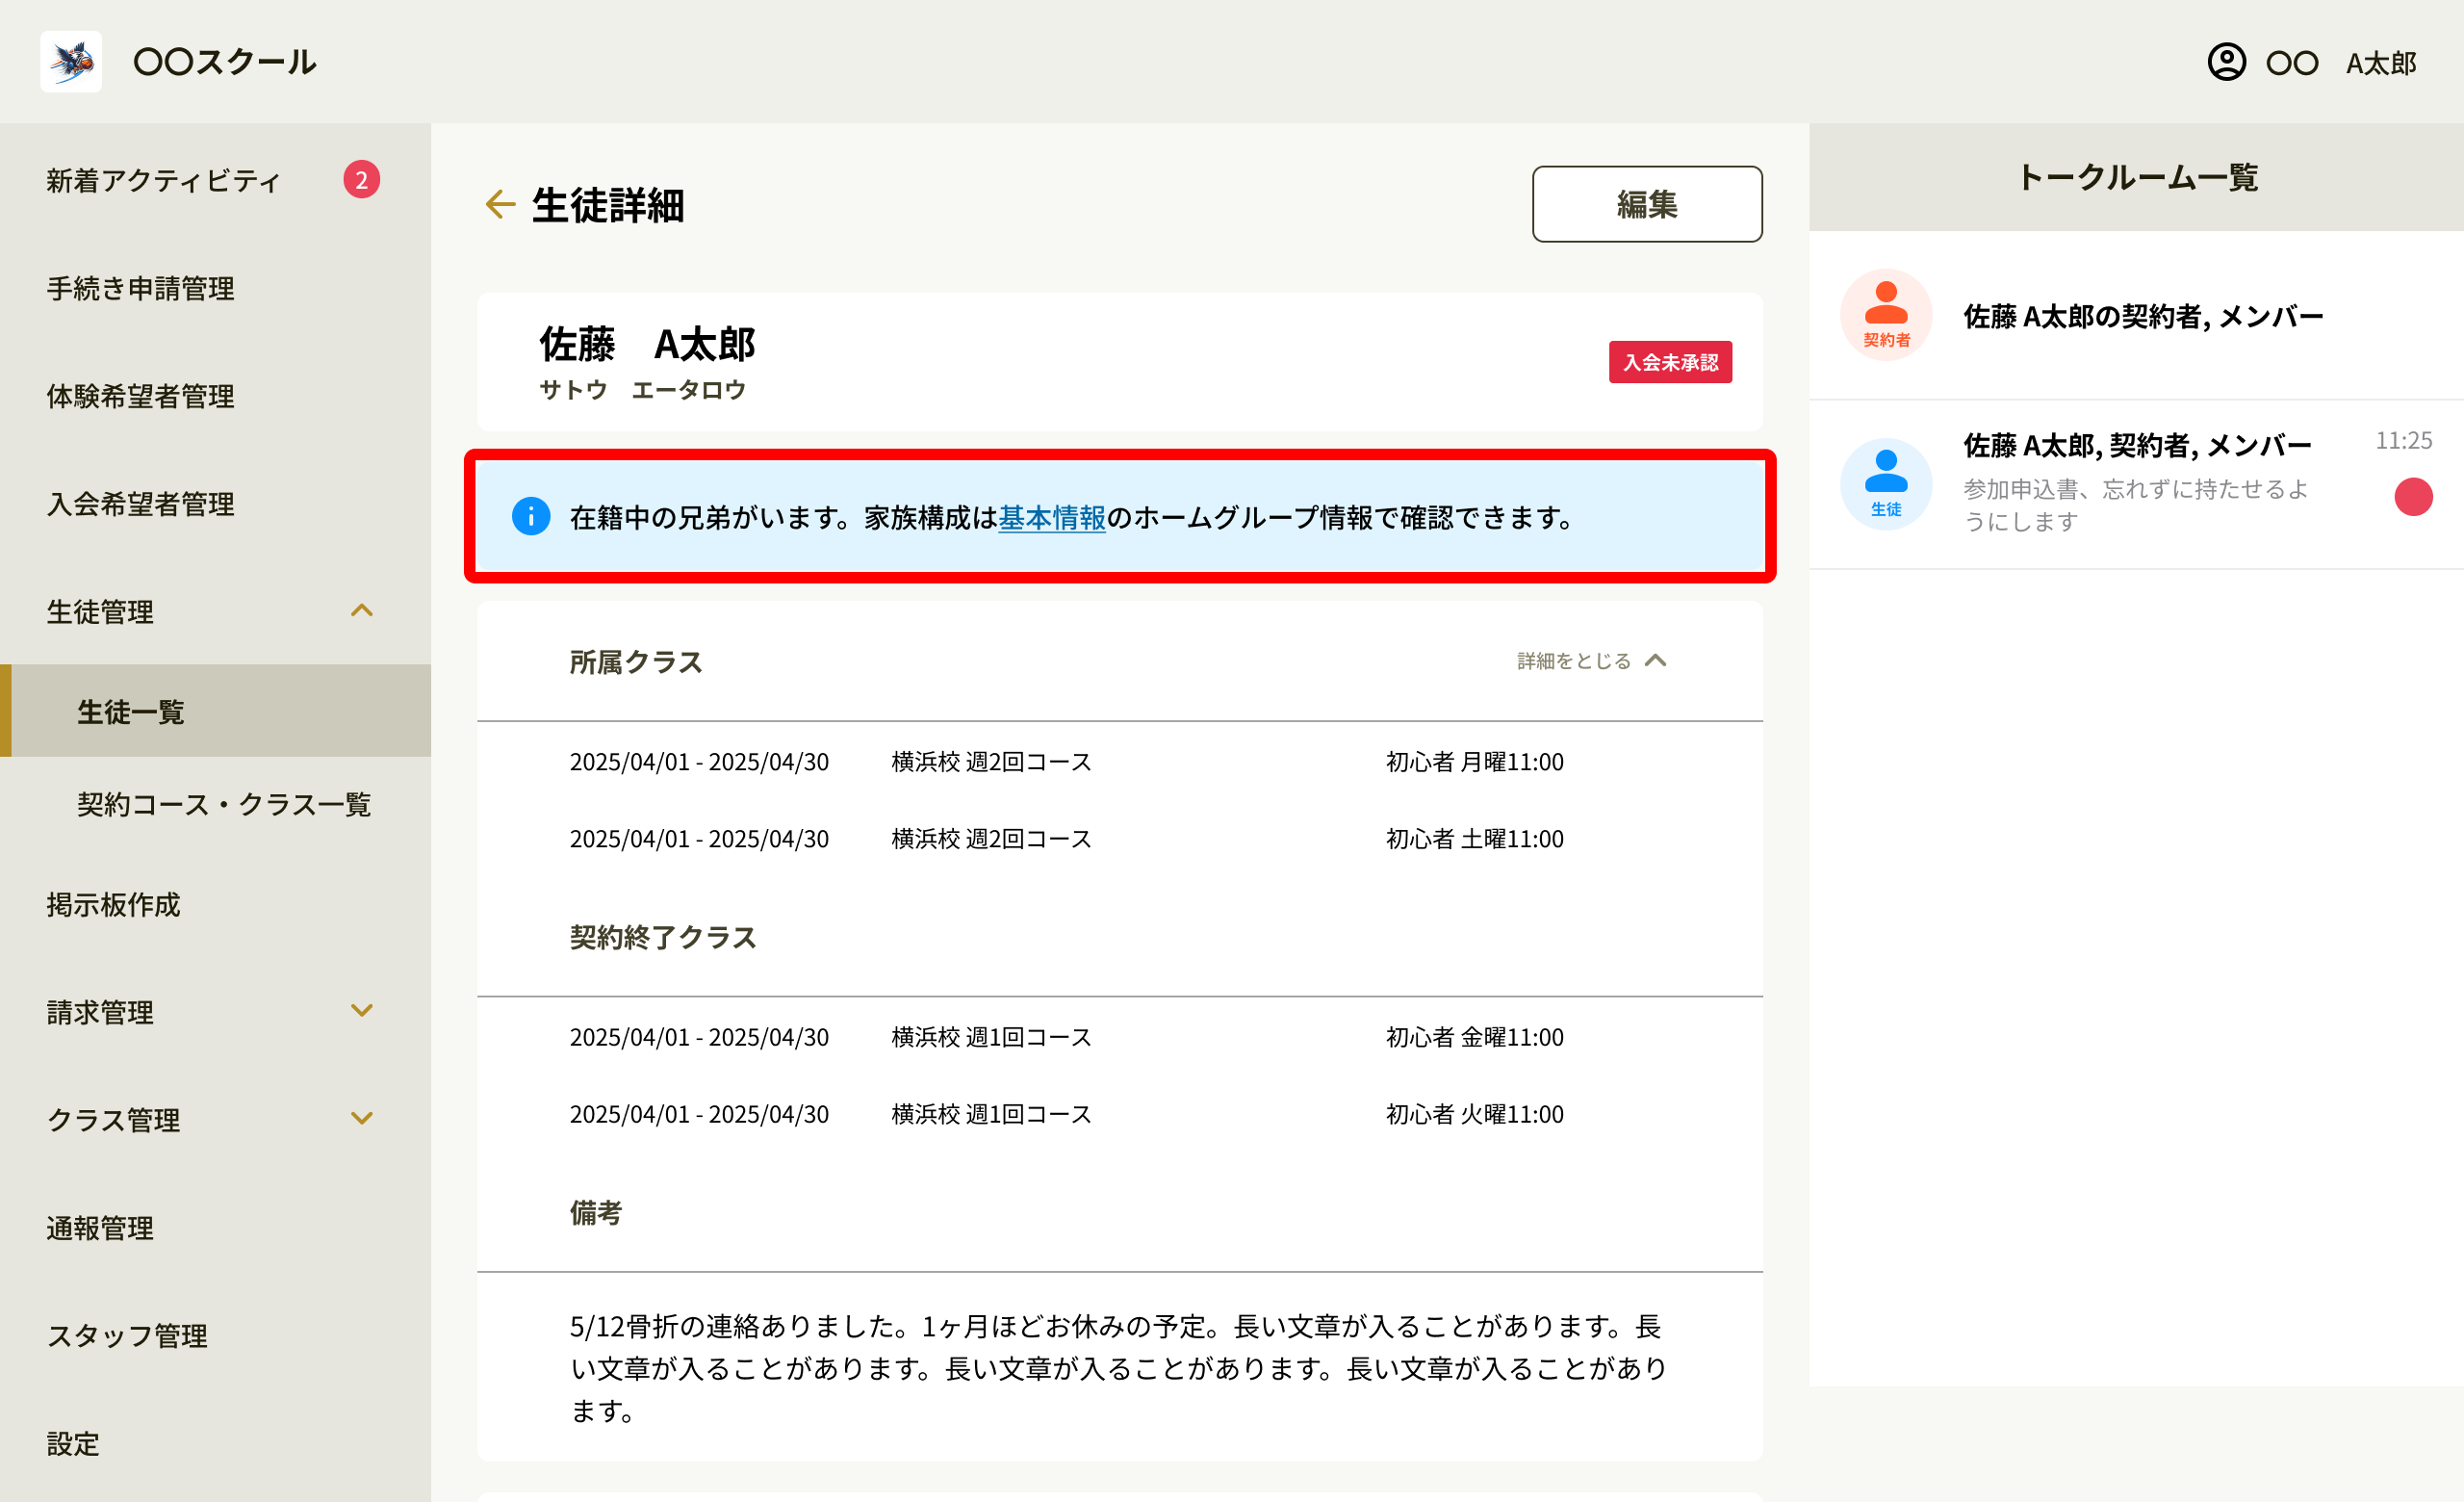The height and width of the screenshot is (1502, 2464).
Task: Click the 編集 button
Action: (1647, 204)
